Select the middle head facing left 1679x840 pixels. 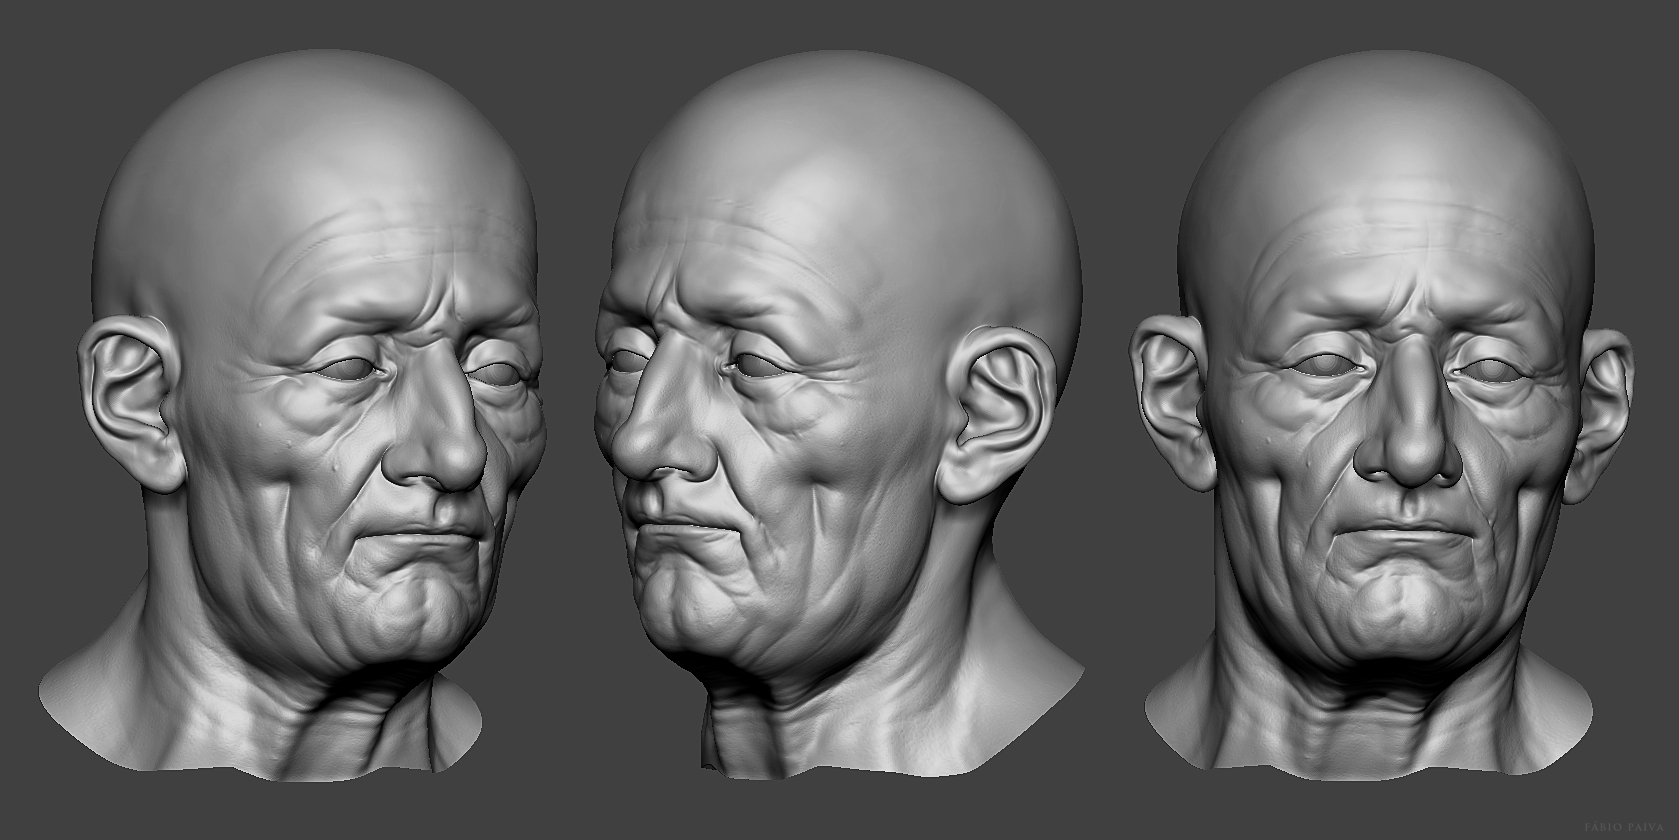[840, 415]
